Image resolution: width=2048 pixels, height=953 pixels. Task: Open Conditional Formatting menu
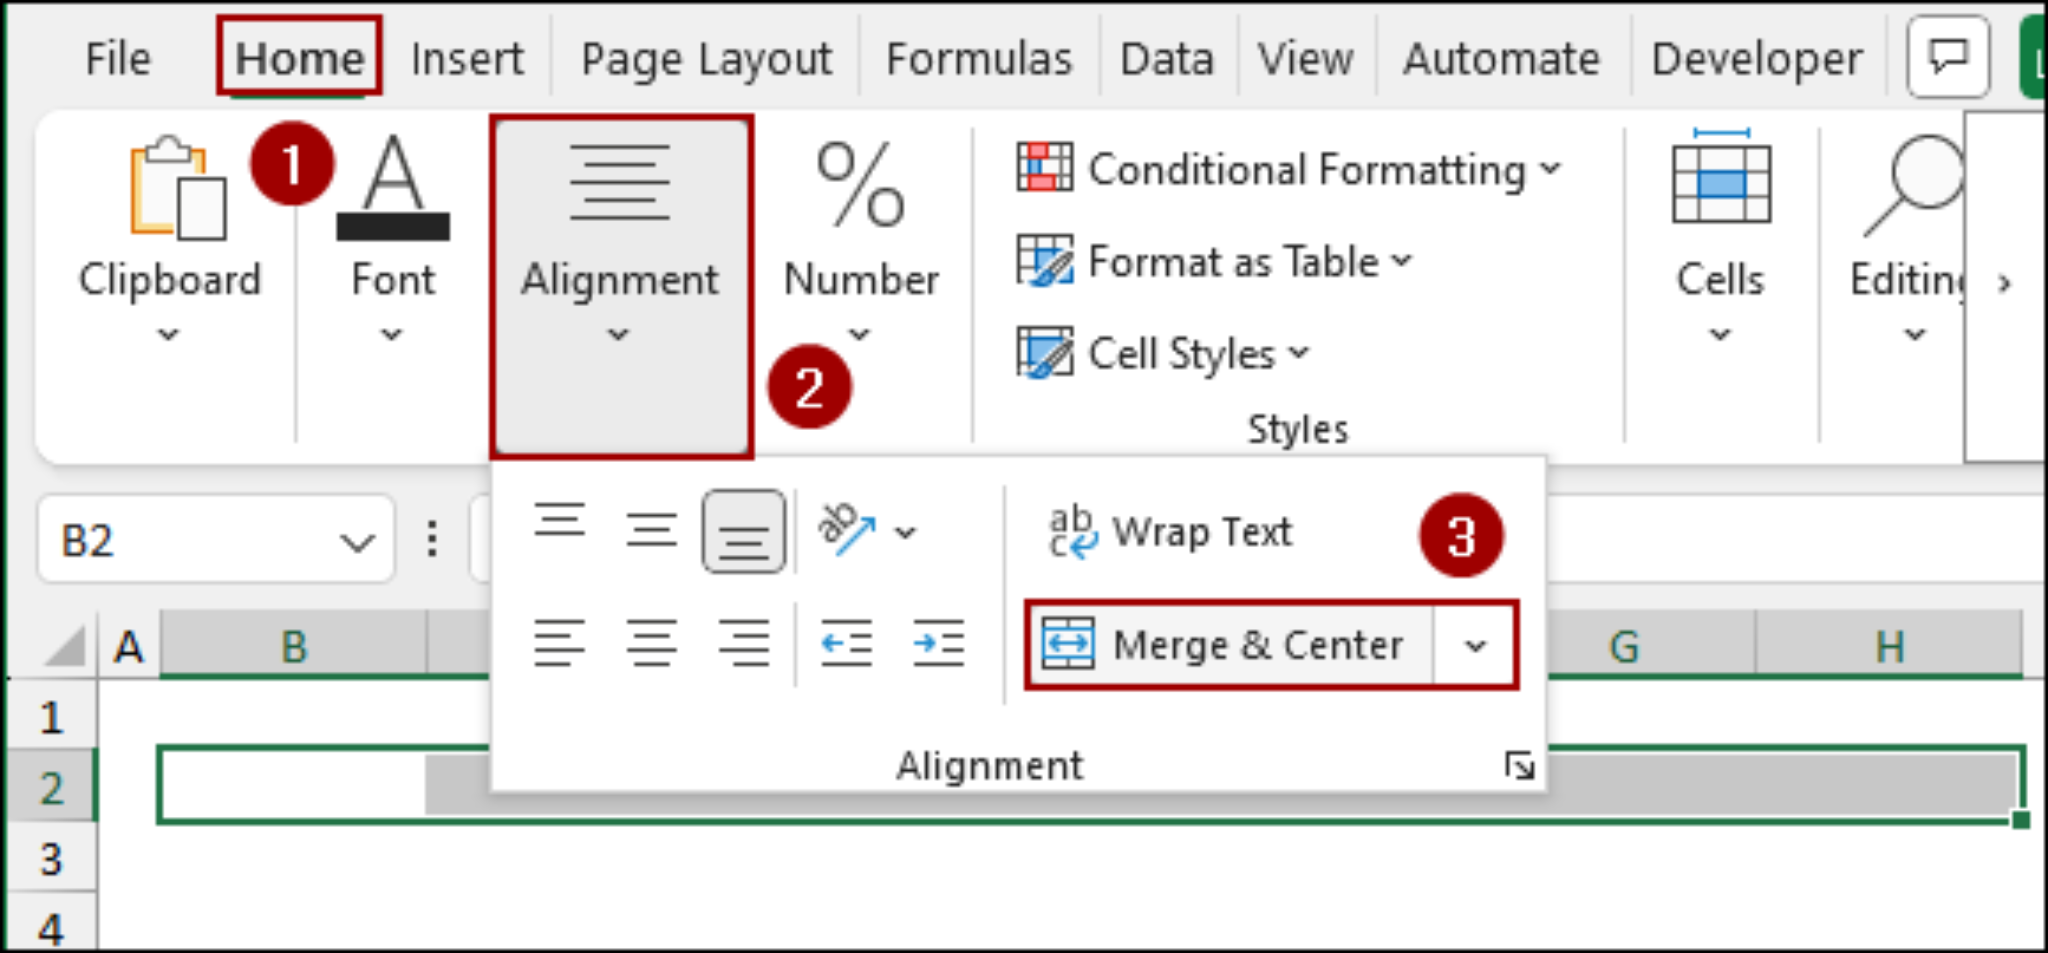1288,169
